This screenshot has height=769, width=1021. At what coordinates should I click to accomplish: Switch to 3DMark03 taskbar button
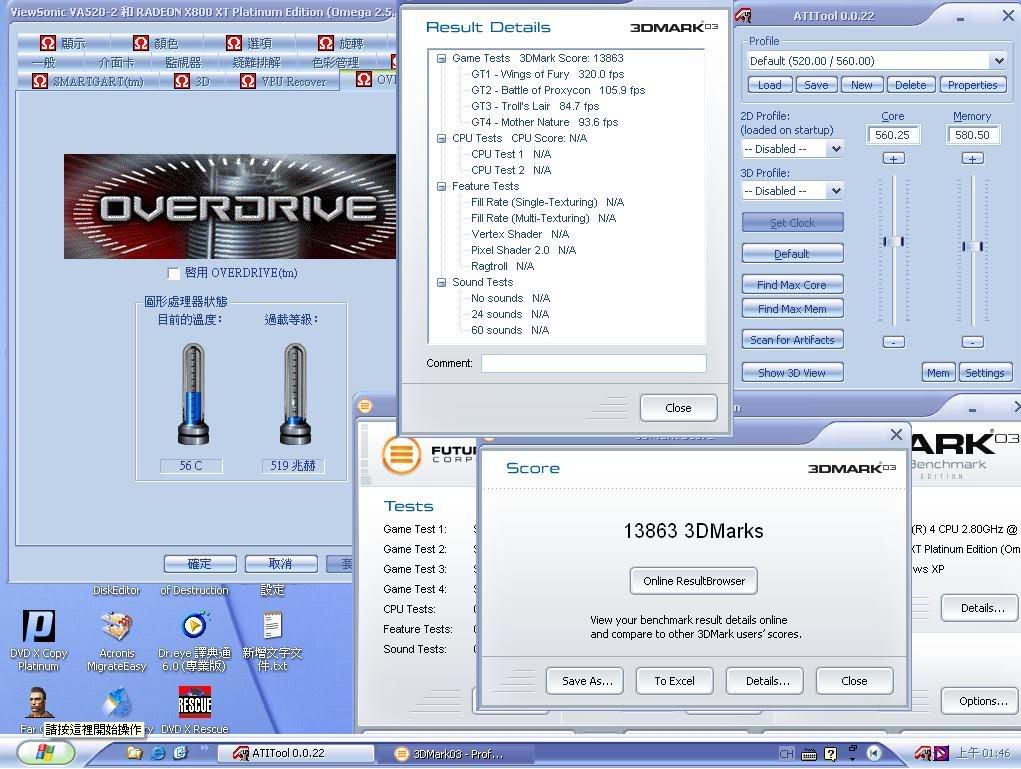456,754
